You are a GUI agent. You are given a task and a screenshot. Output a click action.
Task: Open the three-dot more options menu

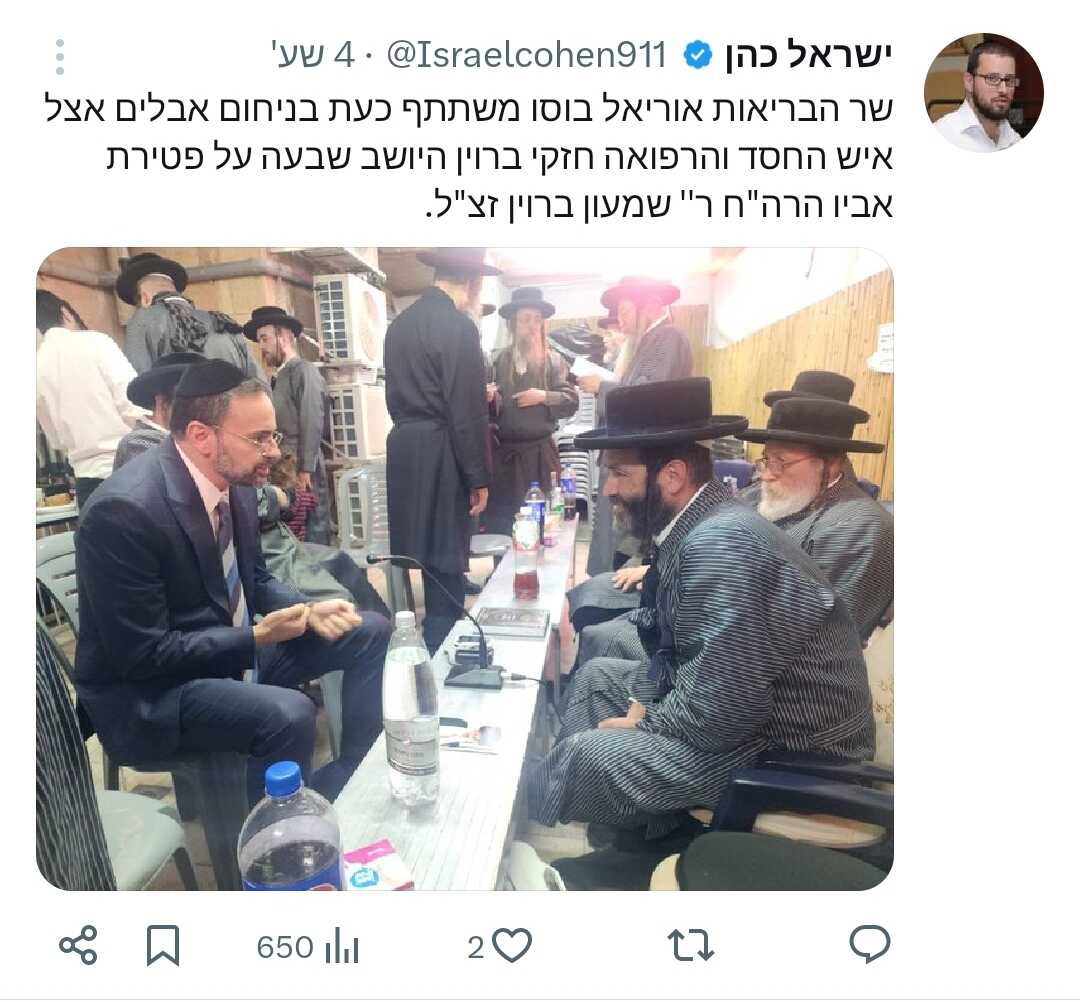click(60, 56)
